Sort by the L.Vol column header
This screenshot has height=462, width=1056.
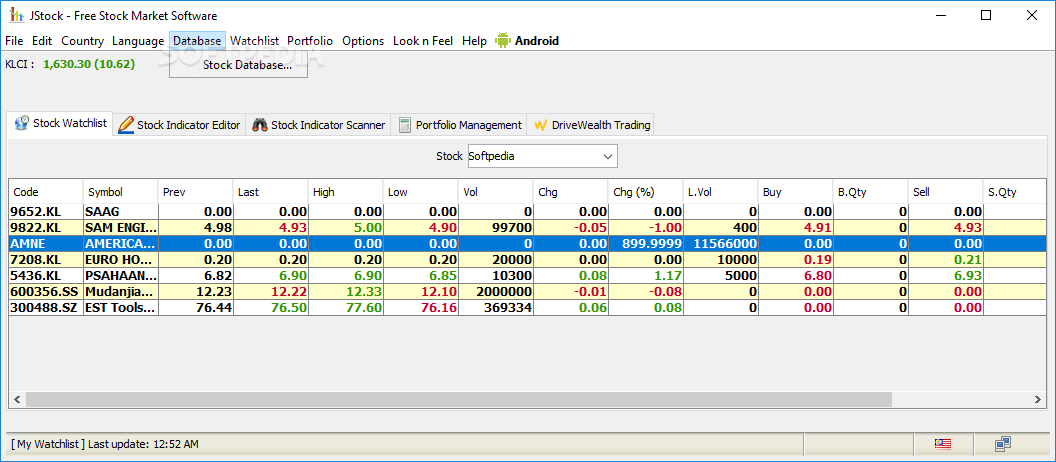(x=721, y=192)
